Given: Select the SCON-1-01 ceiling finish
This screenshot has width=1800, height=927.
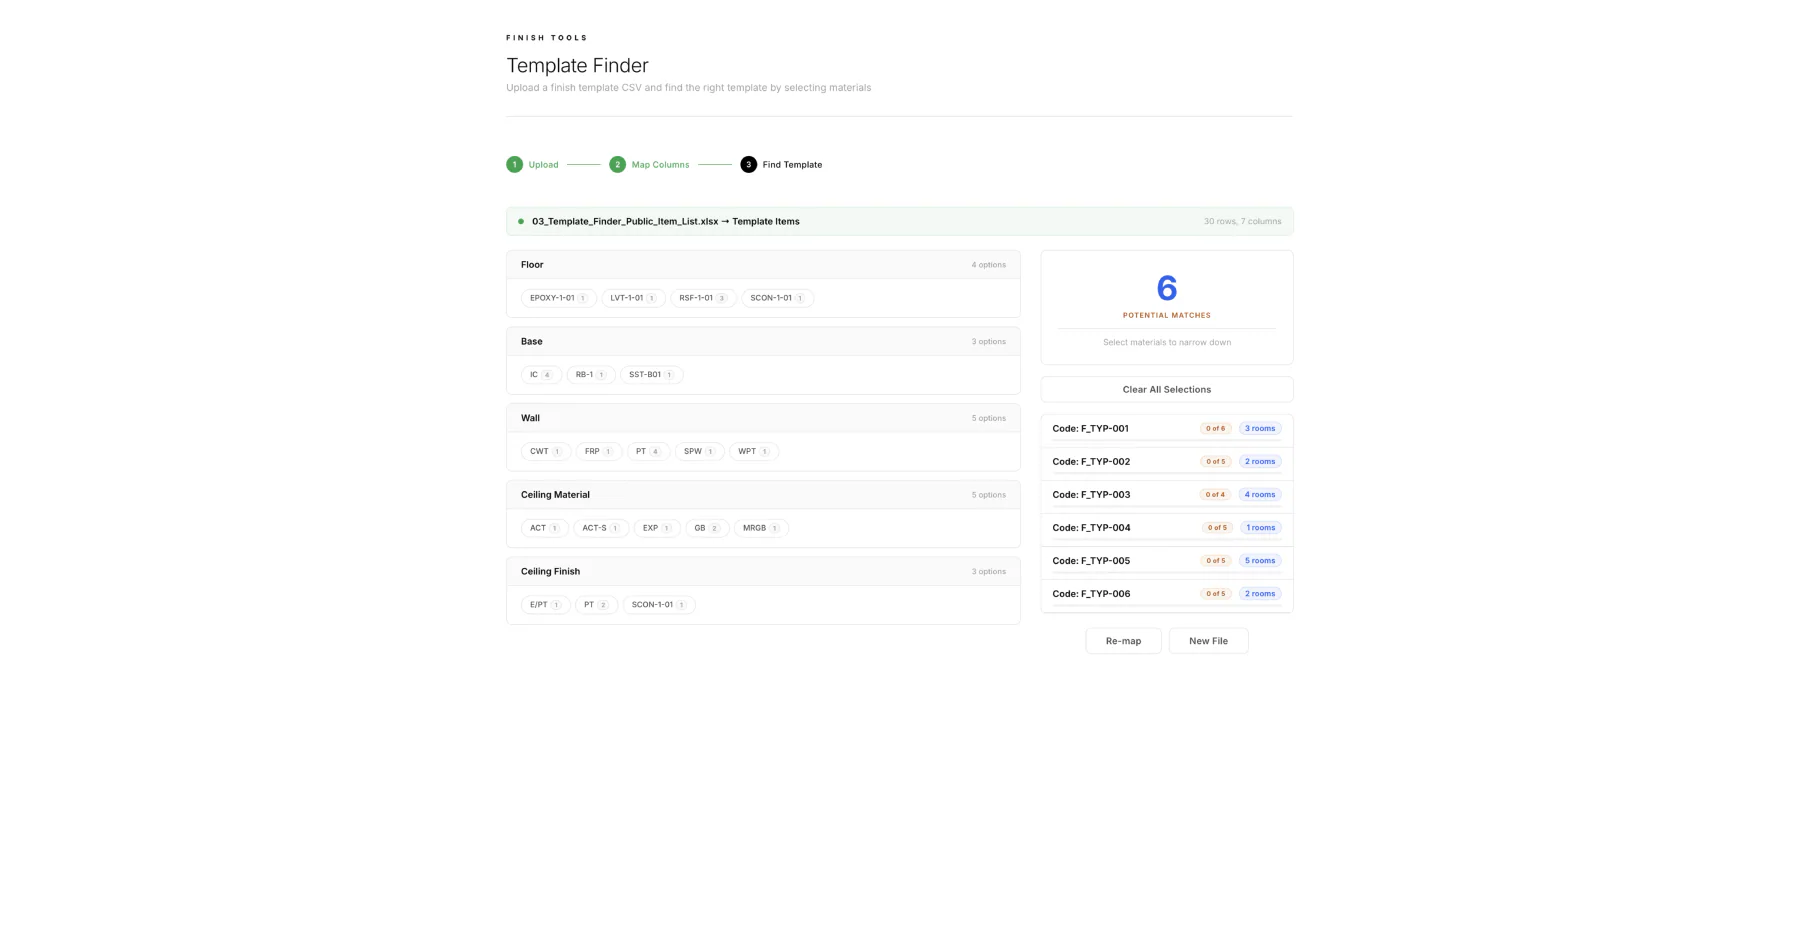Looking at the screenshot, I should click(657, 604).
